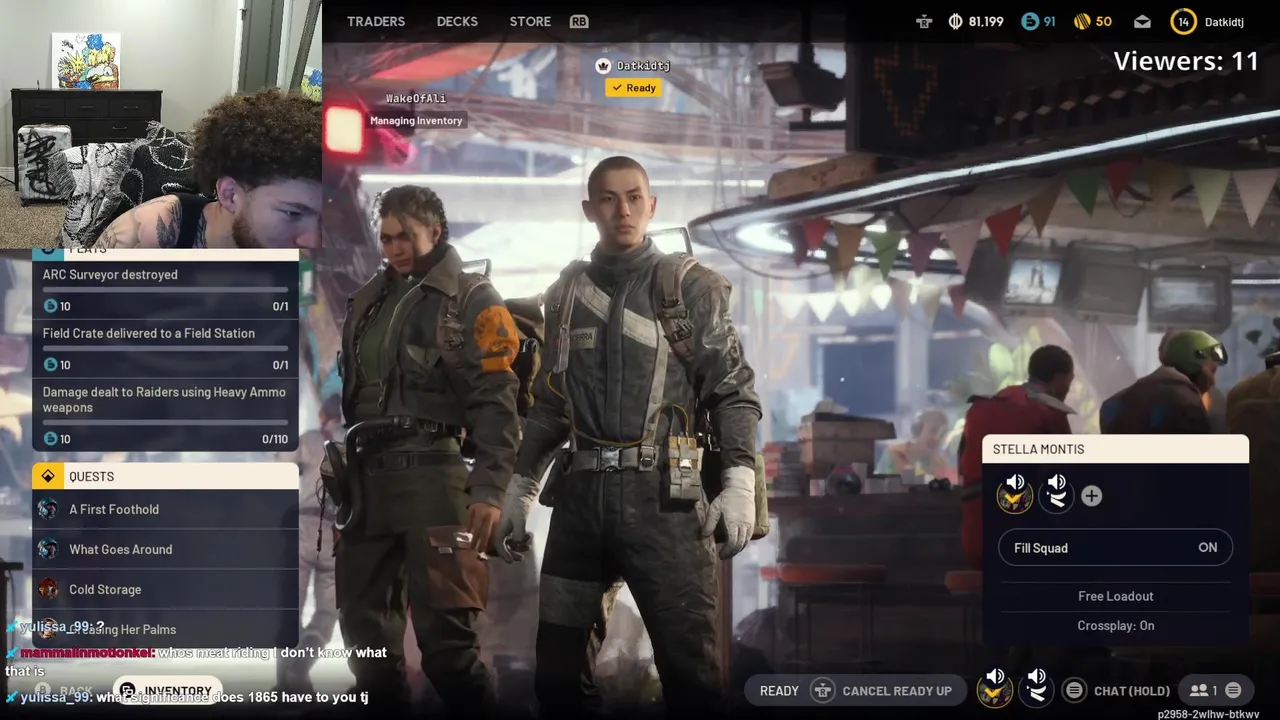Open the mail envelope inbox

coord(1142,21)
